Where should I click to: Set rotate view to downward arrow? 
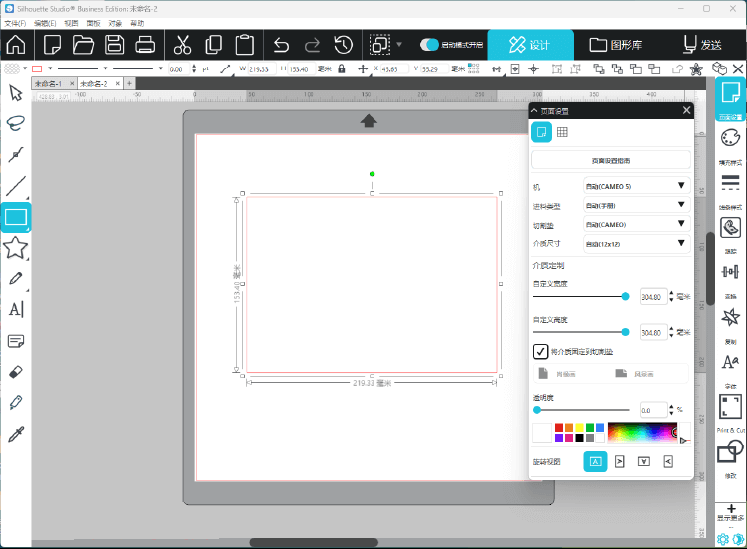644,461
